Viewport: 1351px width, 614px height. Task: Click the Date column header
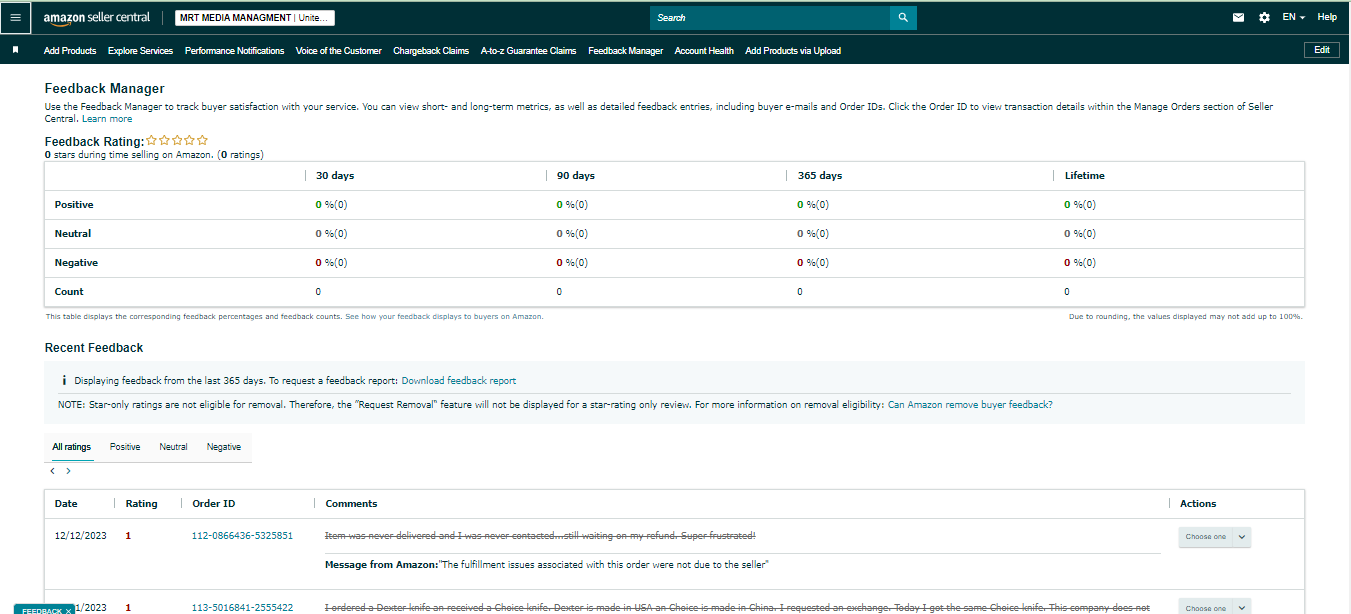coord(66,504)
